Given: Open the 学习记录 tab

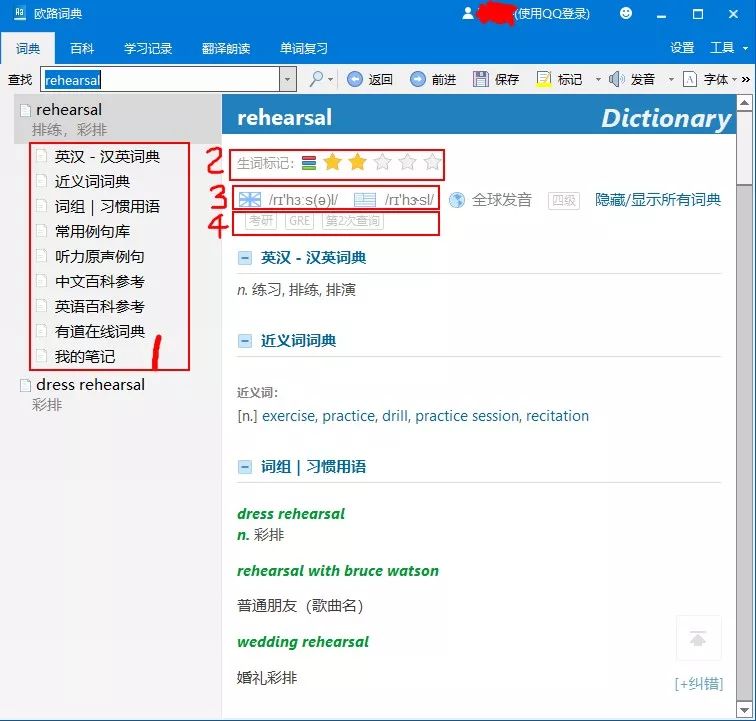Looking at the screenshot, I should [148, 48].
